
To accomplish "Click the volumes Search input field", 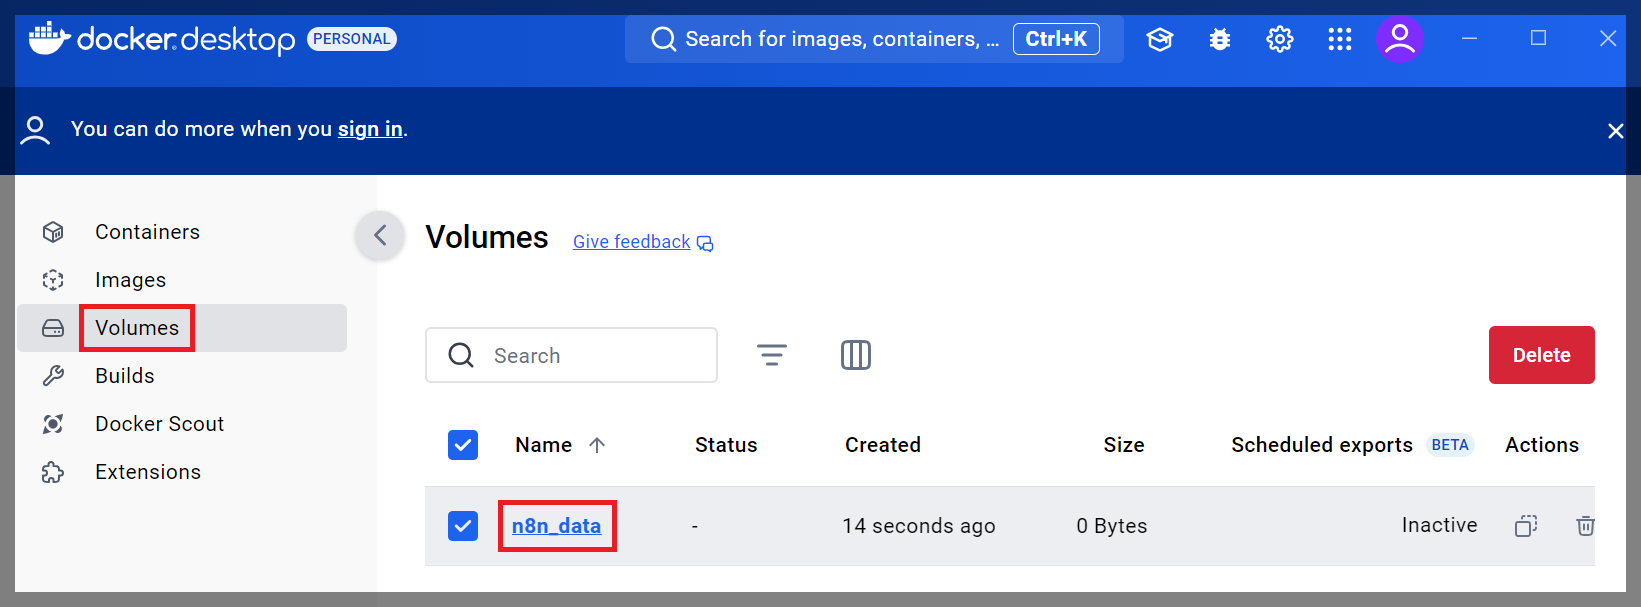I will 571,355.
